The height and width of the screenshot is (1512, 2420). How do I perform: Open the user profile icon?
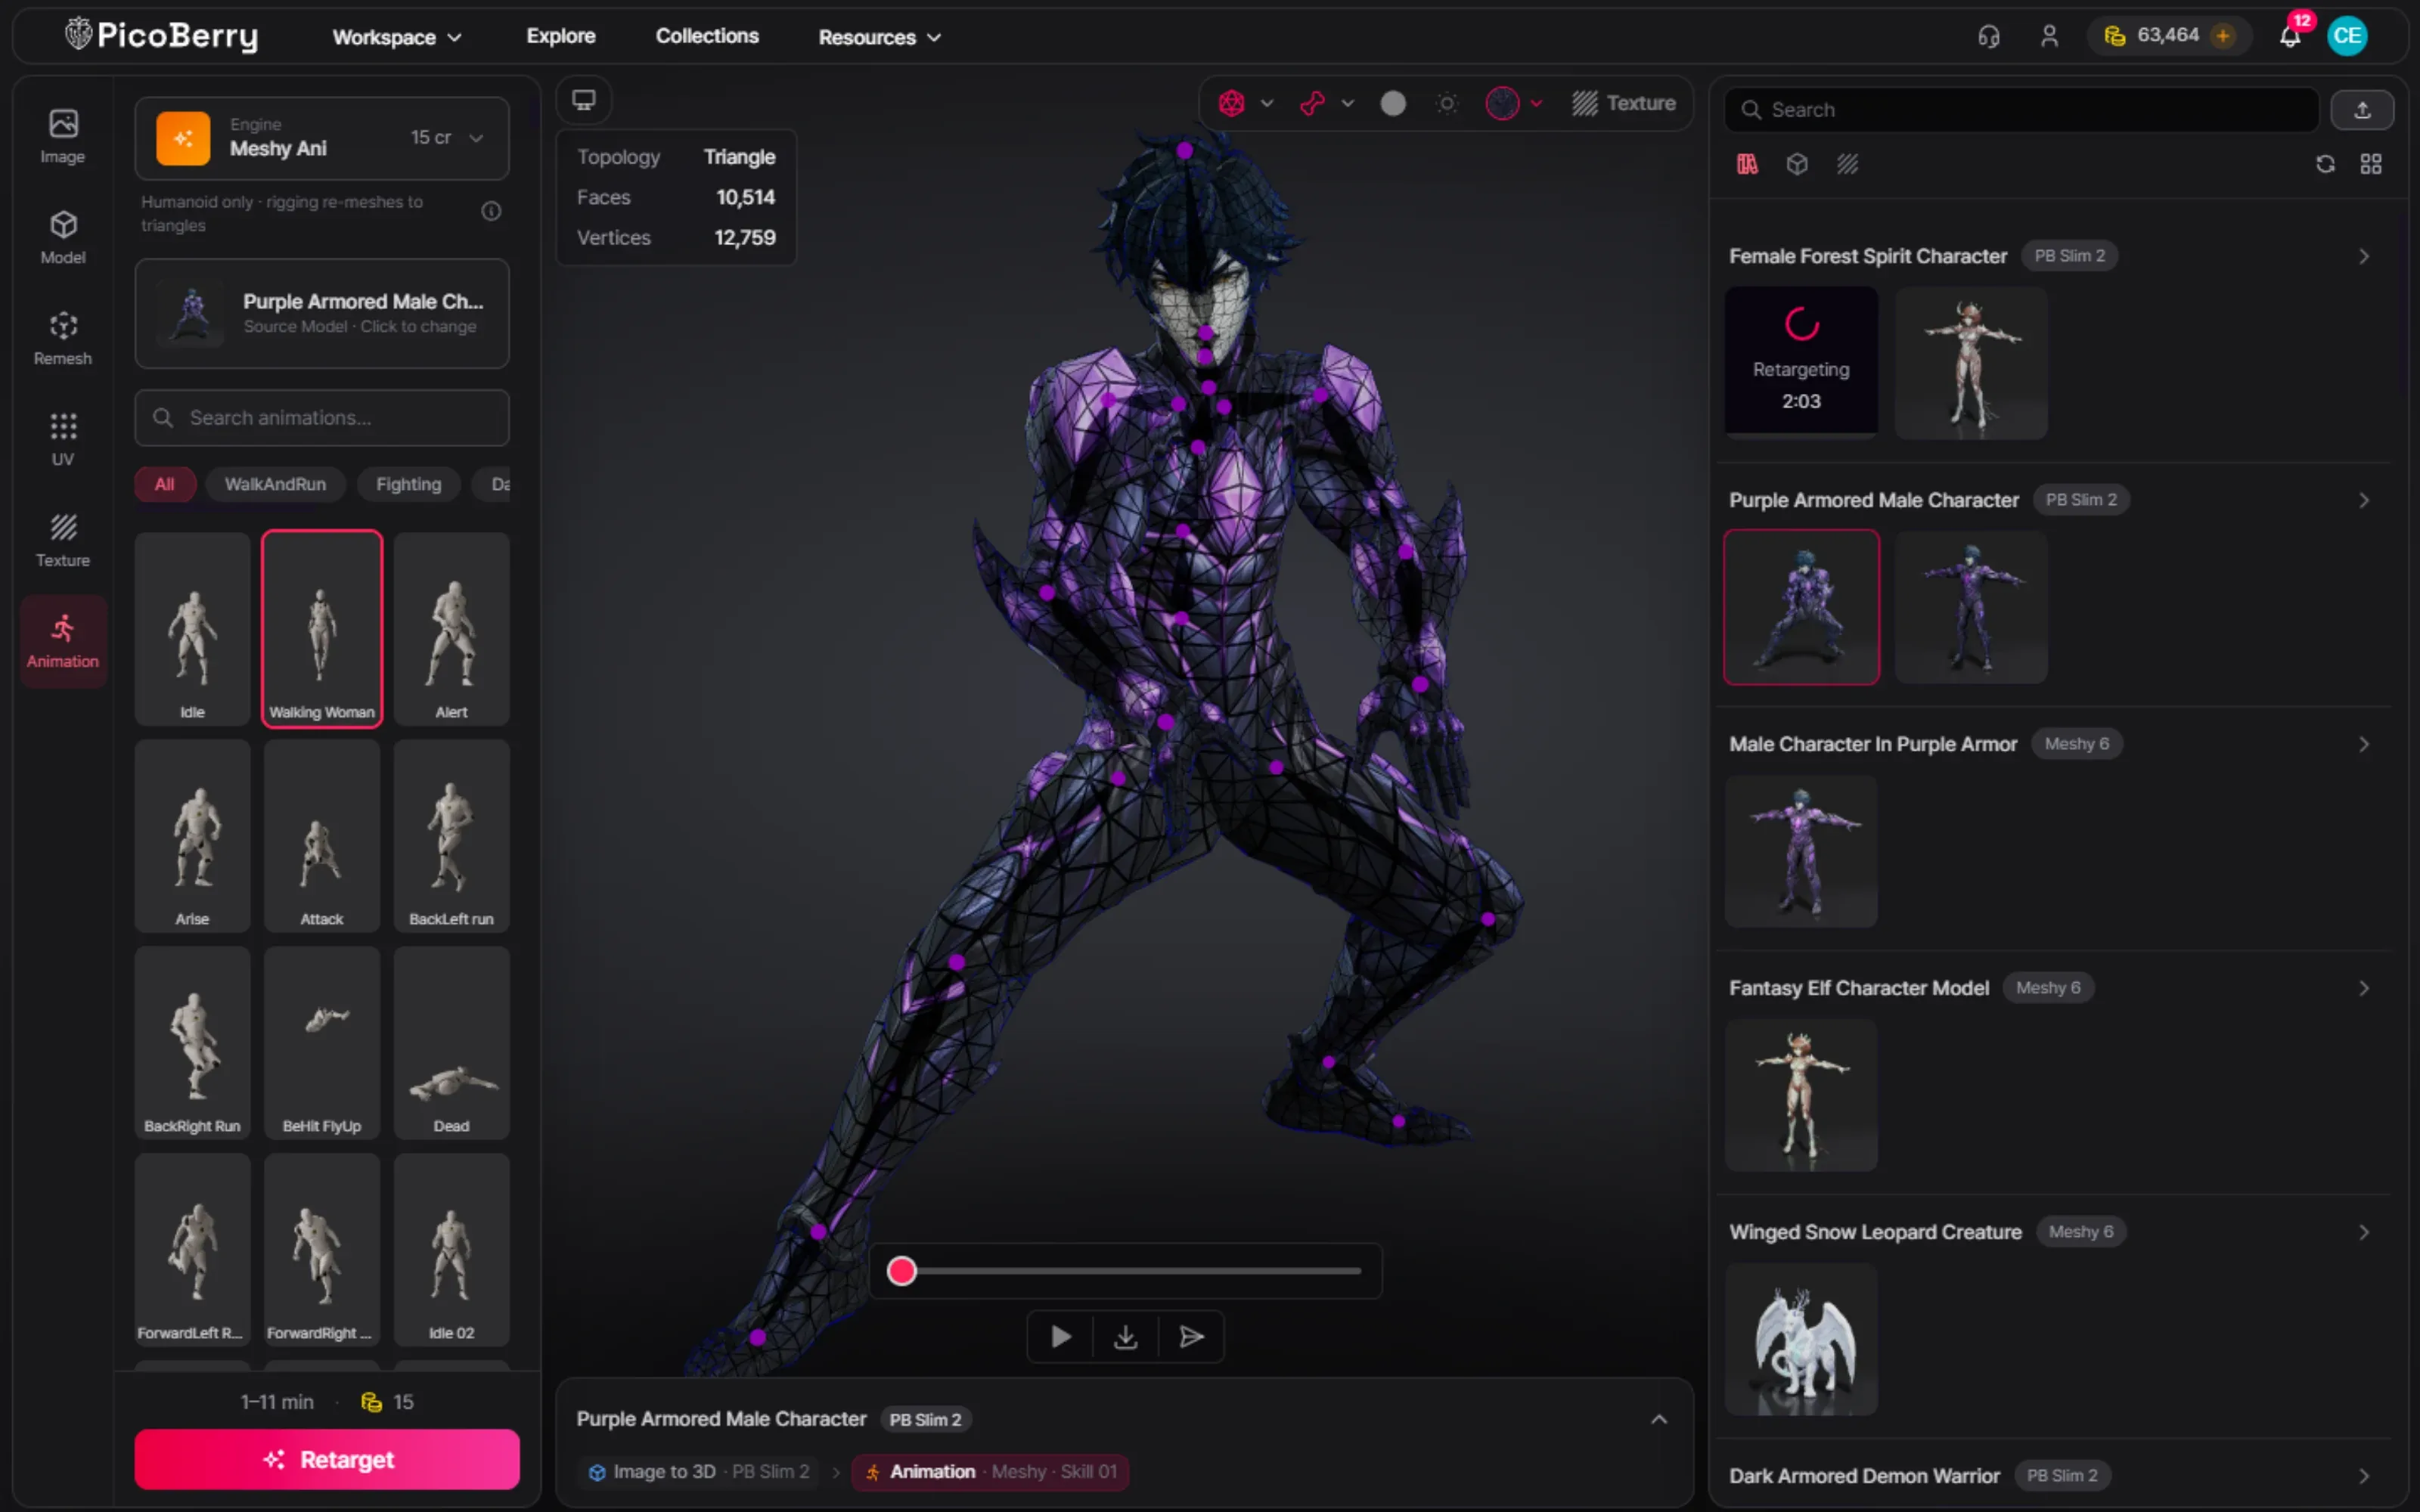pos(2049,37)
